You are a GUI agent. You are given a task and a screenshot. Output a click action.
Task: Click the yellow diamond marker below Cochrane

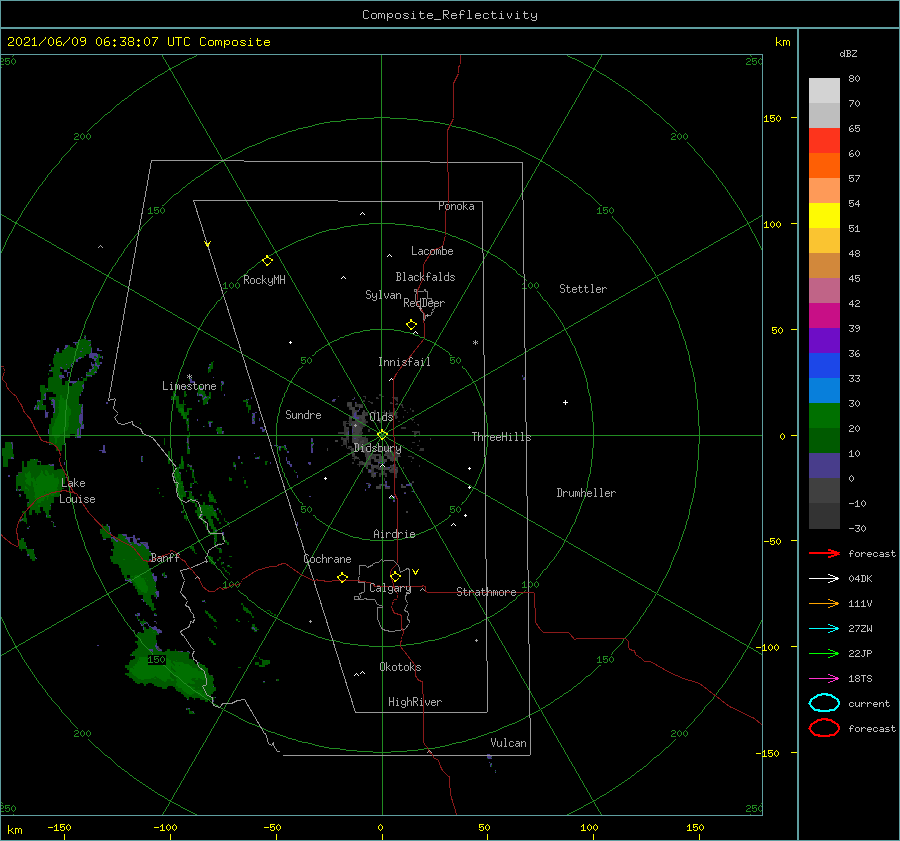point(342,578)
